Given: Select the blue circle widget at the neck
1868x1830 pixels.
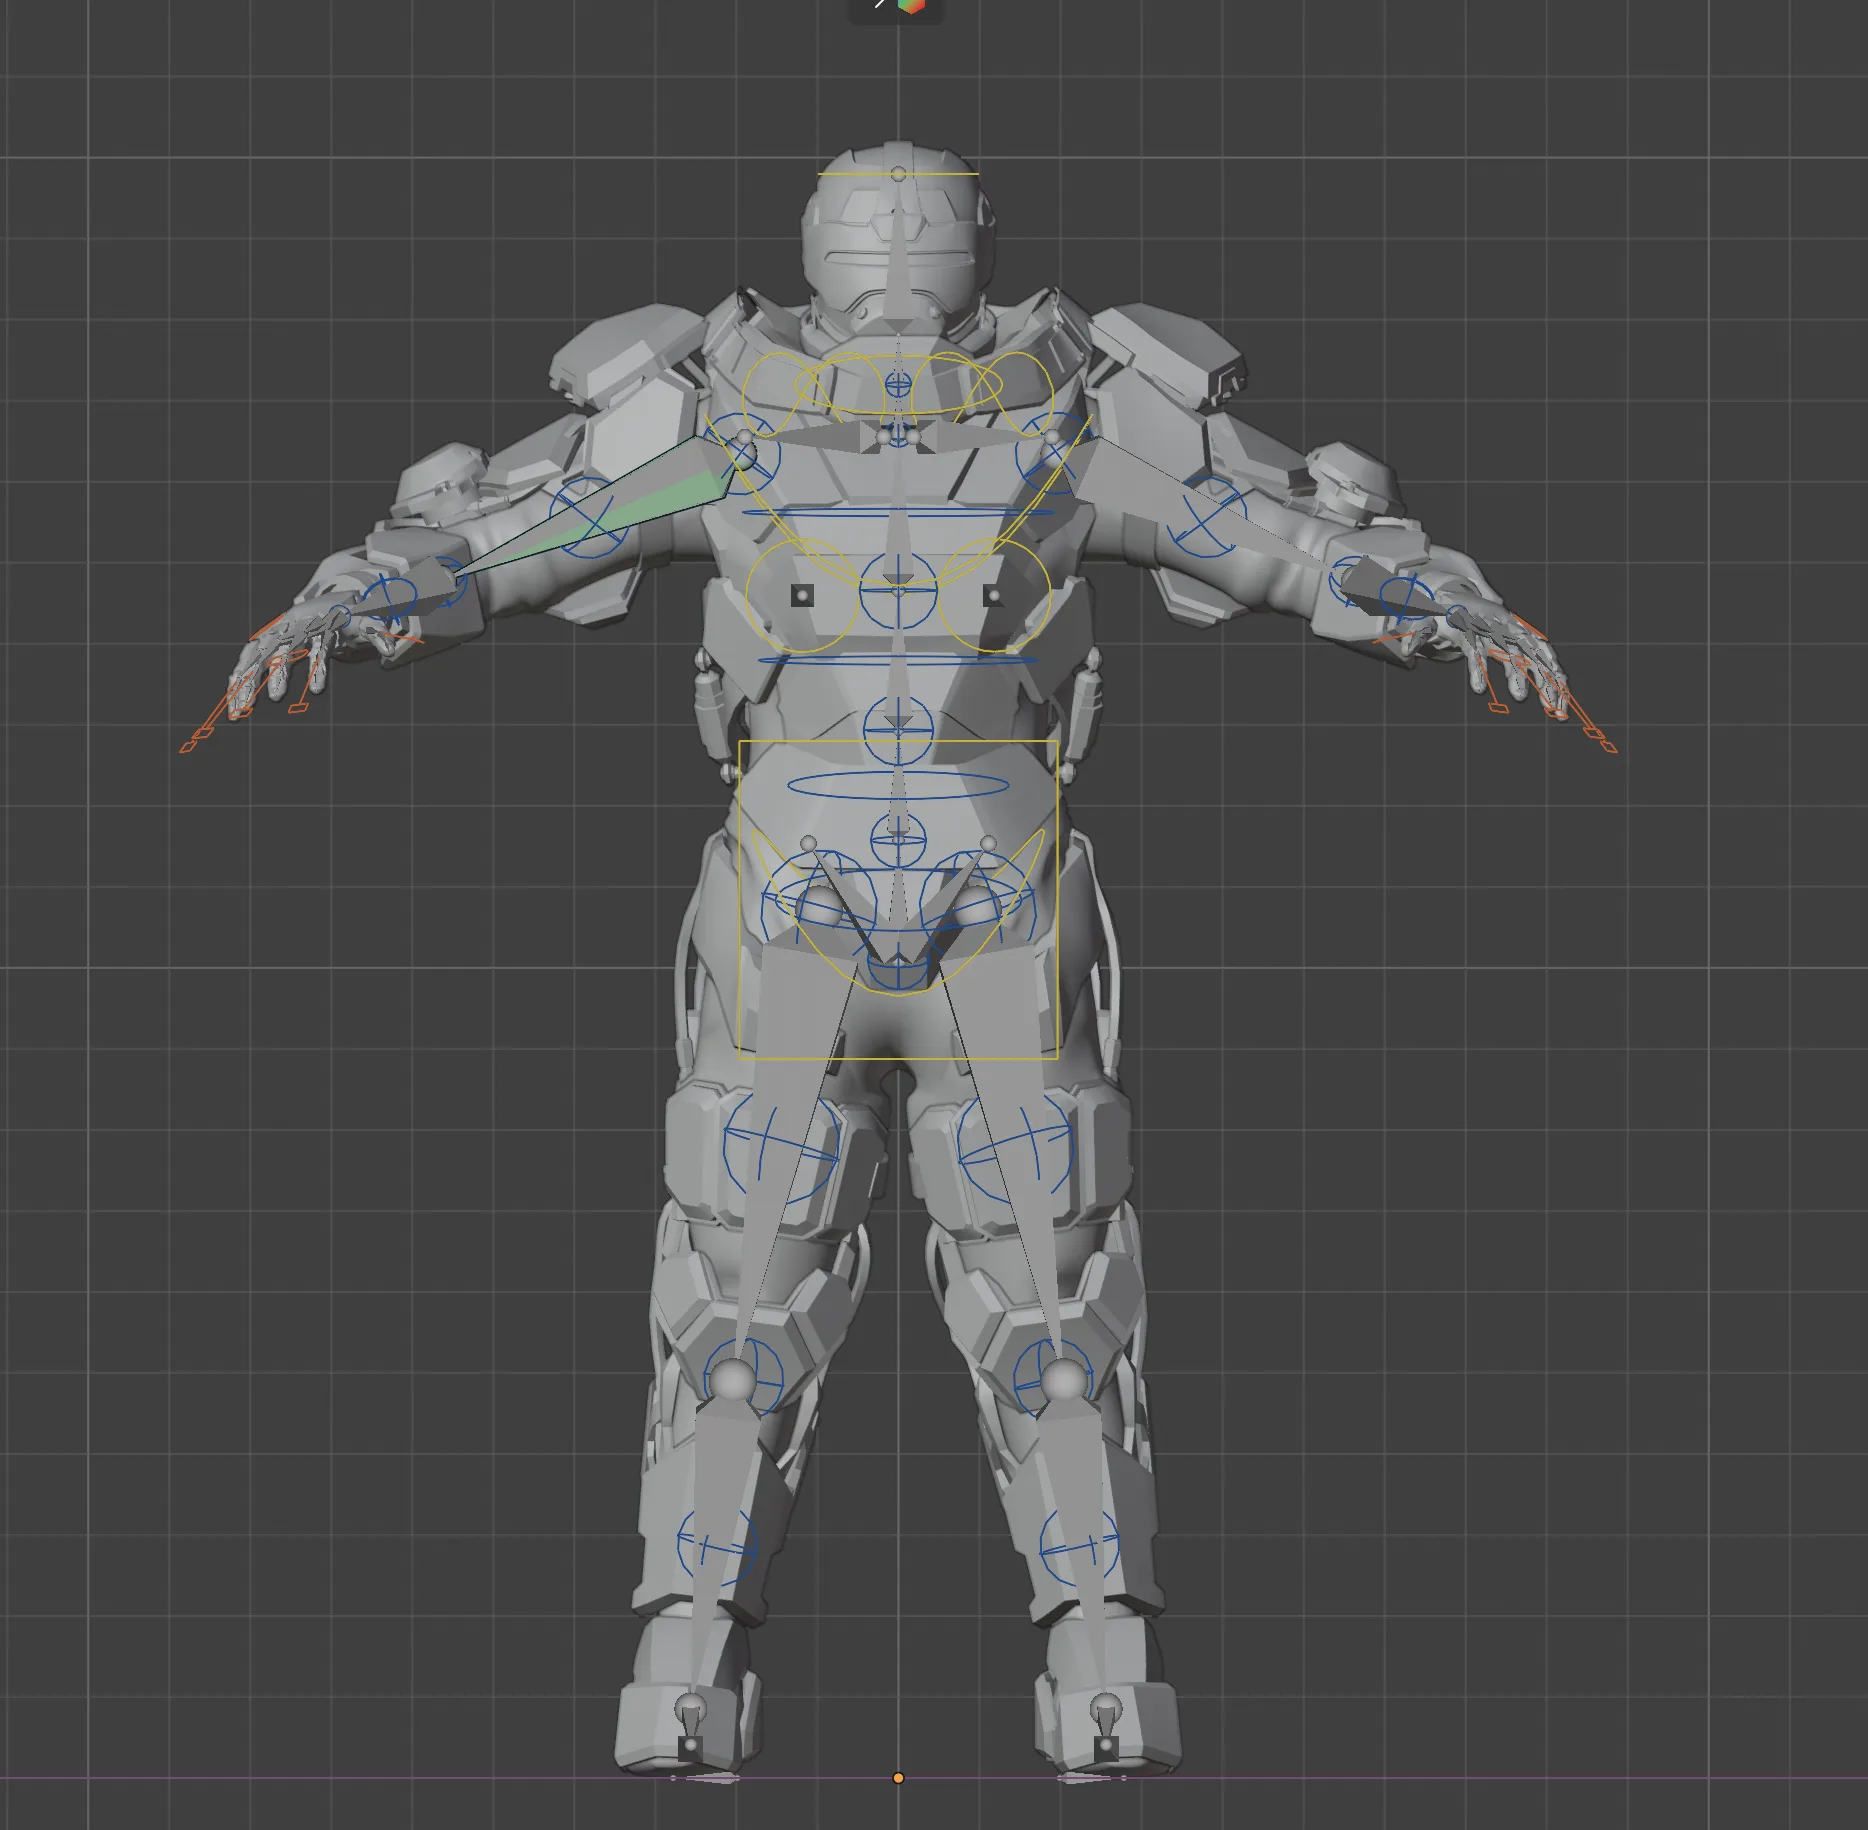Looking at the screenshot, I should [x=898, y=384].
